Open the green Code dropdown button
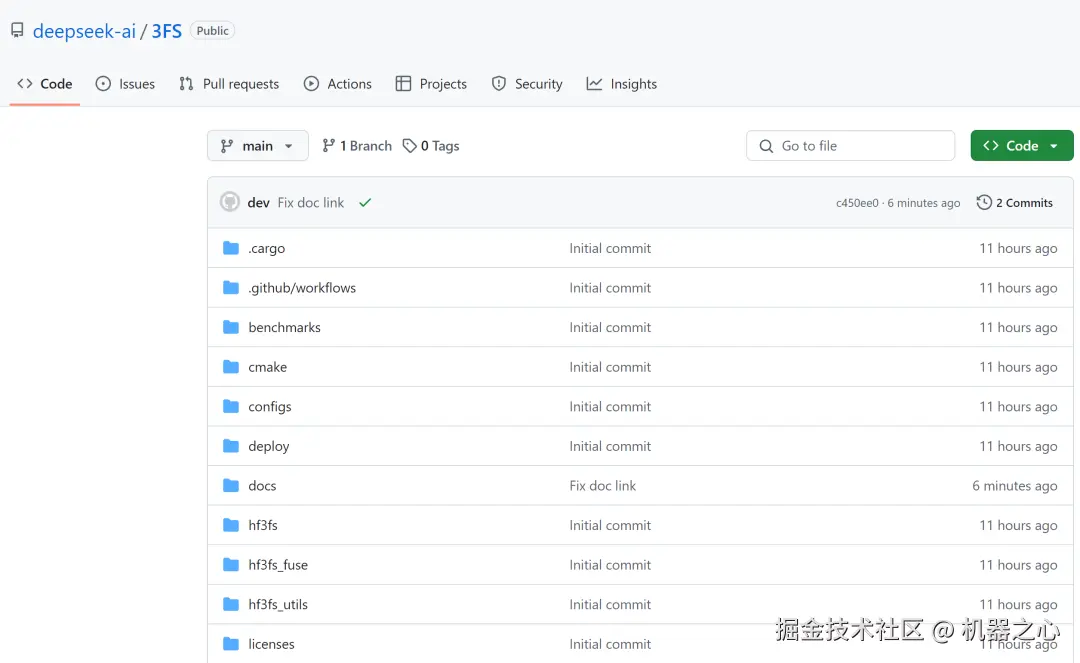This screenshot has height=663, width=1080. point(1022,146)
